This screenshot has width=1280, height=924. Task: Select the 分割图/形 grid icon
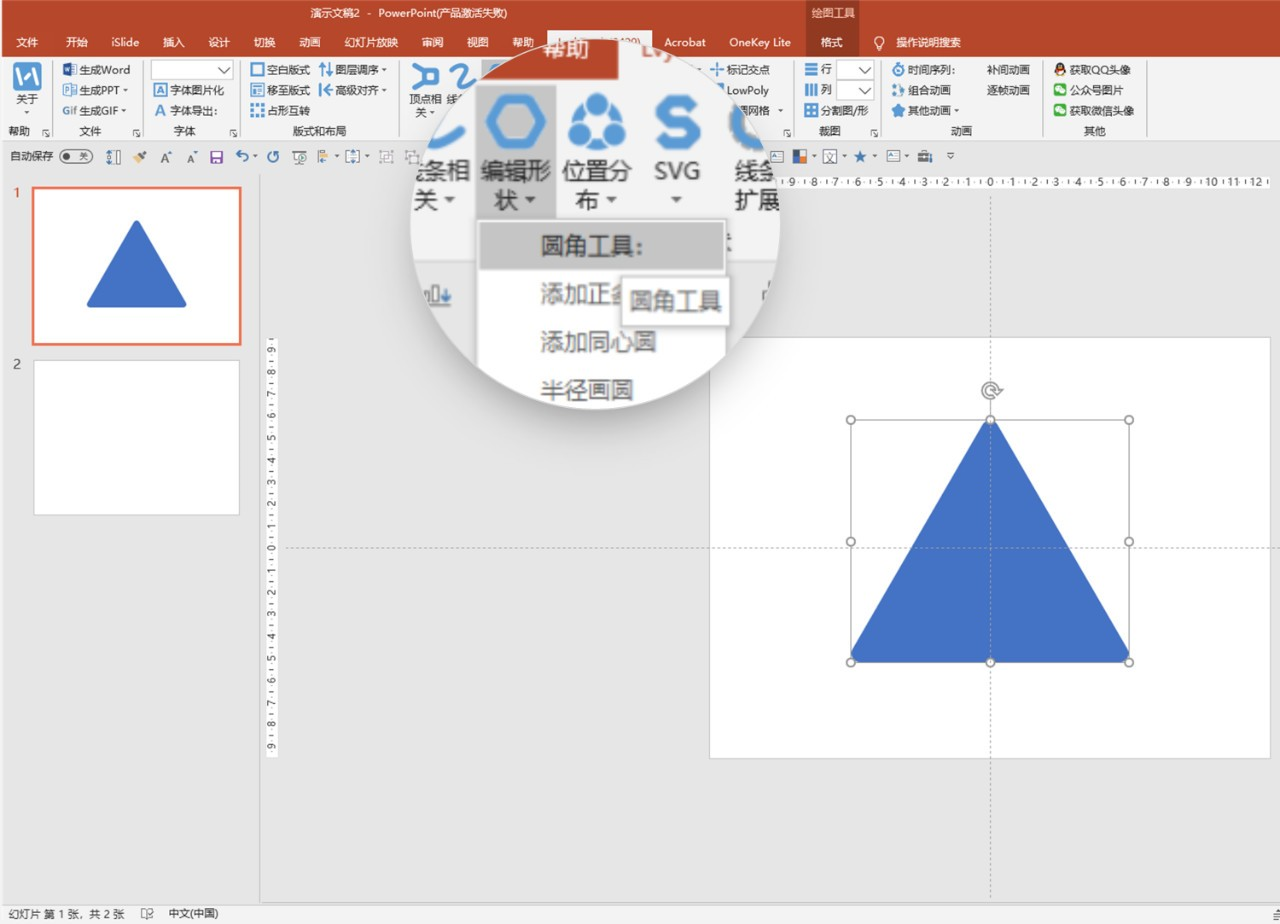[811, 110]
